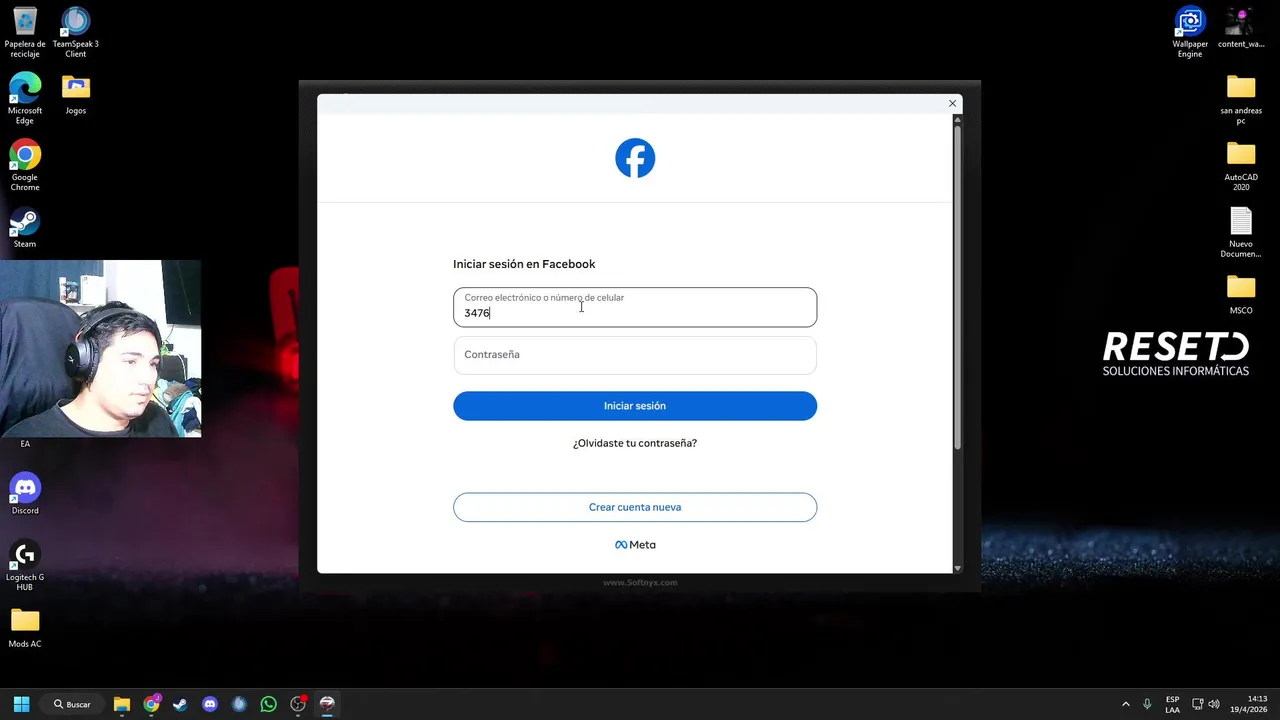Click the ESP LAA language indicator
This screenshot has width=1280, height=720.
(x=1172, y=704)
